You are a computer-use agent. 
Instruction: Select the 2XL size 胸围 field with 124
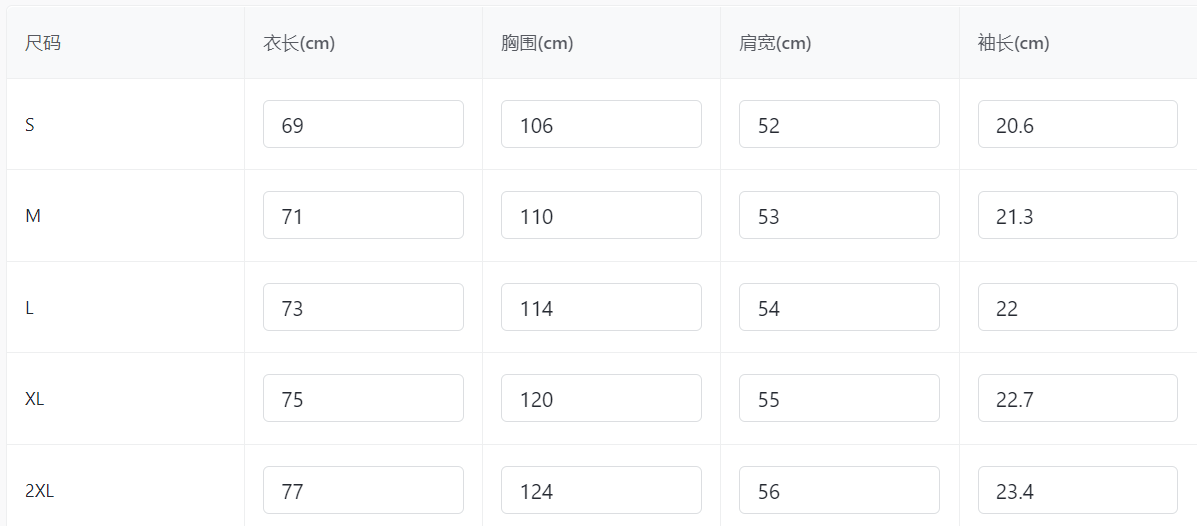tap(601, 490)
